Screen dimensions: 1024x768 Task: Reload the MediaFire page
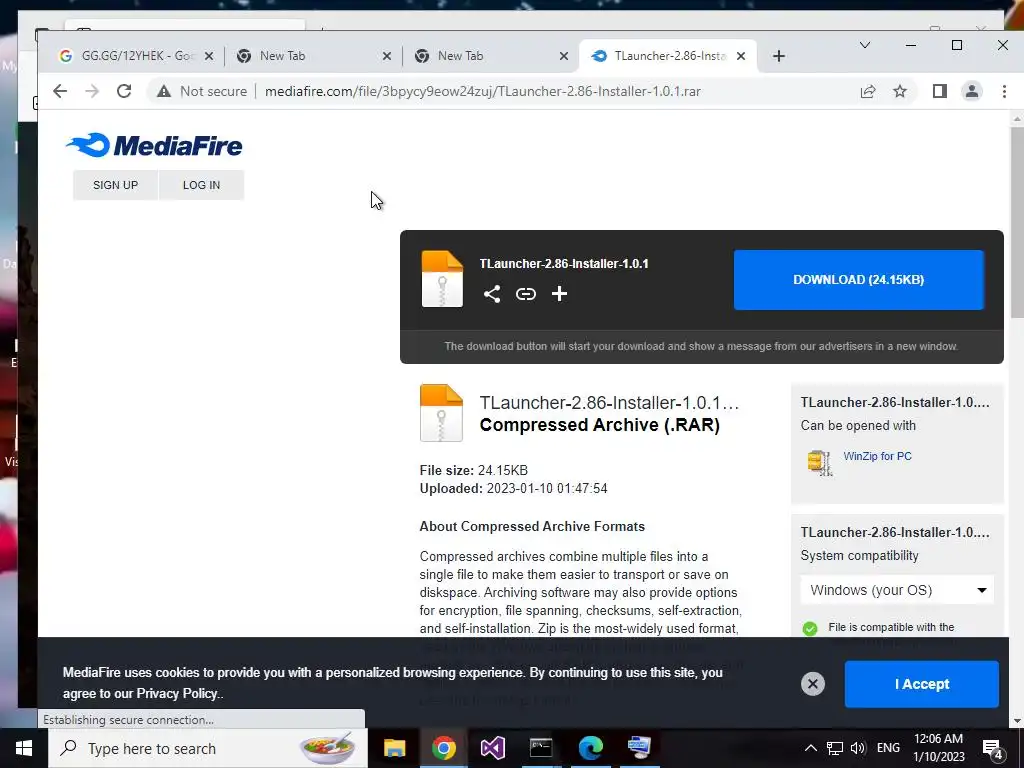[124, 91]
